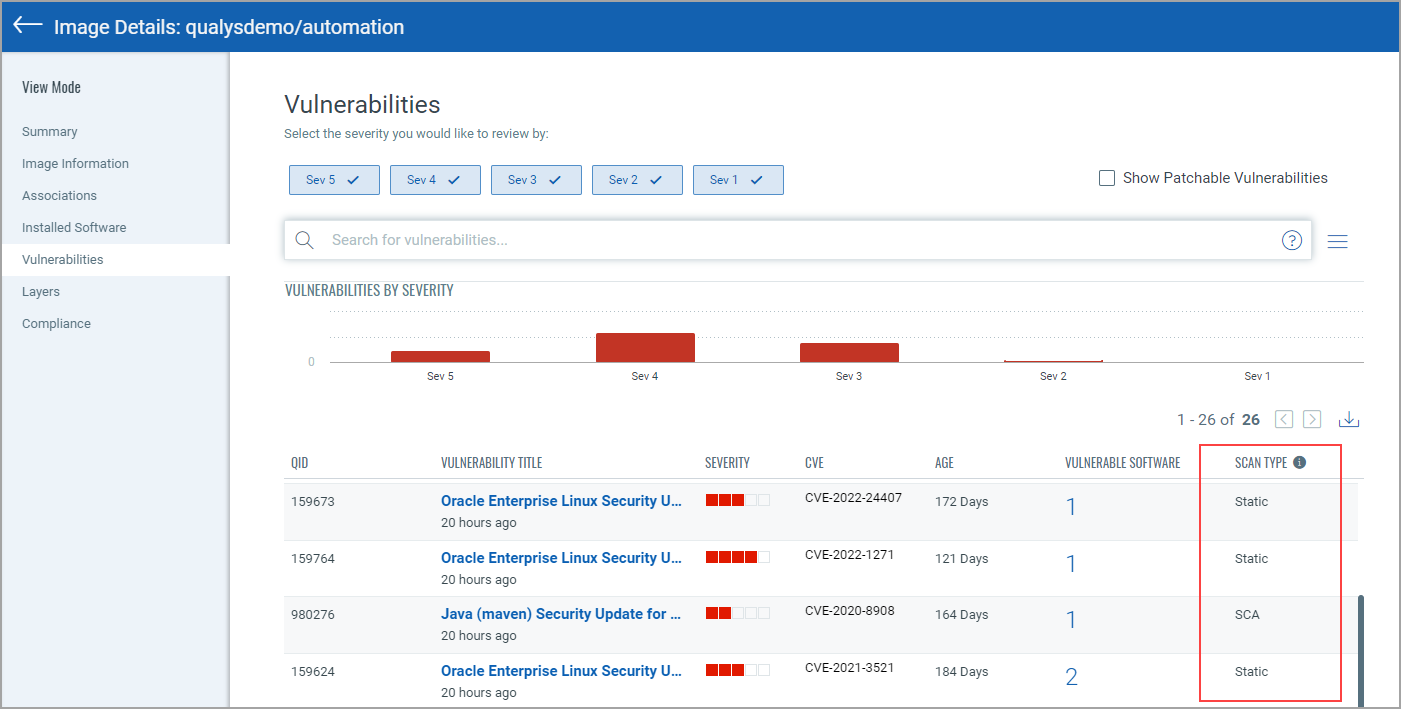Click the search magnifier icon
The height and width of the screenshot is (709, 1401).
[305, 240]
